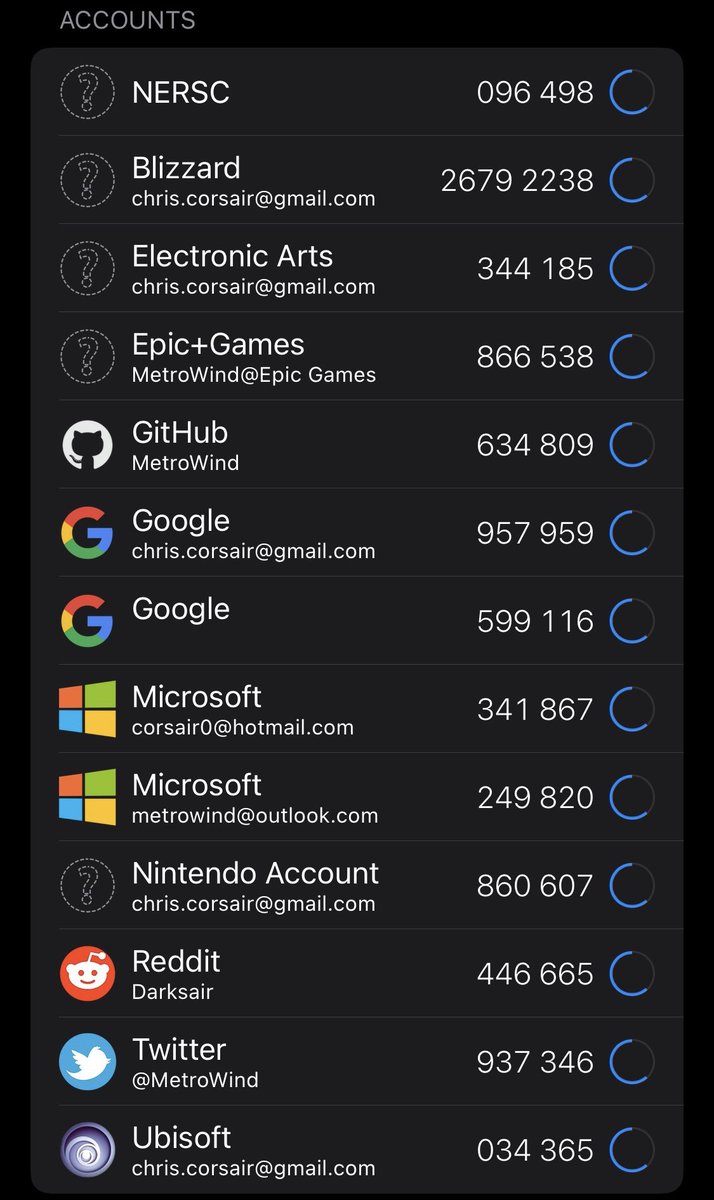This screenshot has width=714, height=1200.
Task: Tap Google logo for chris.corsair@gmail.com
Action: (88, 533)
